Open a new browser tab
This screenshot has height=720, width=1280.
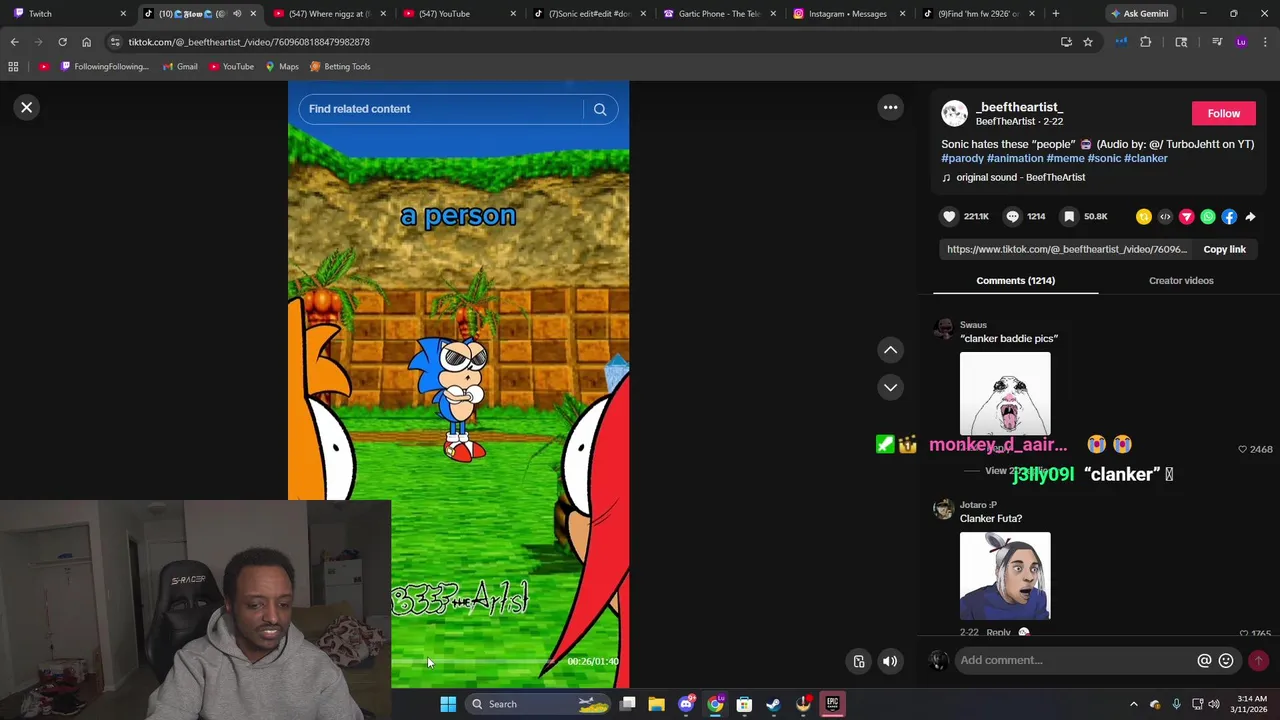(x=1056, y=14)
